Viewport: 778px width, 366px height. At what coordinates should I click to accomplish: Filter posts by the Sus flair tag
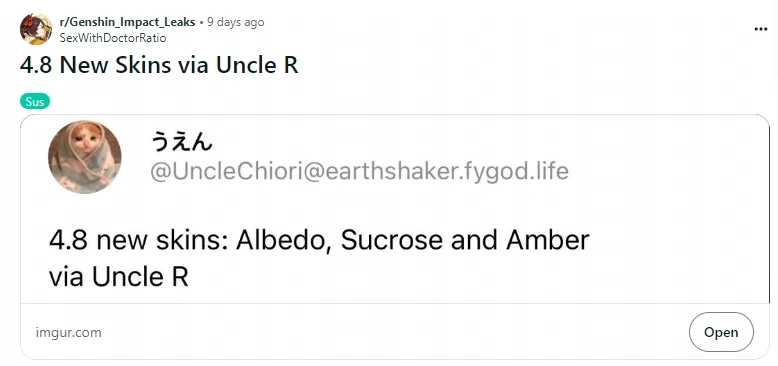coord(35,102)
